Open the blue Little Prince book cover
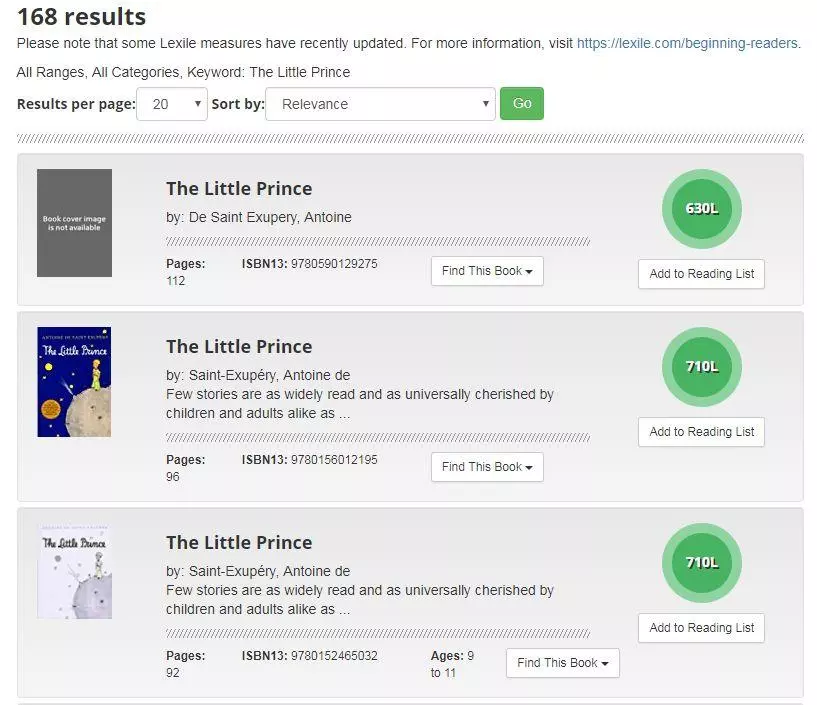This screenshot has height=705, width=817. [x=75, y=382]
